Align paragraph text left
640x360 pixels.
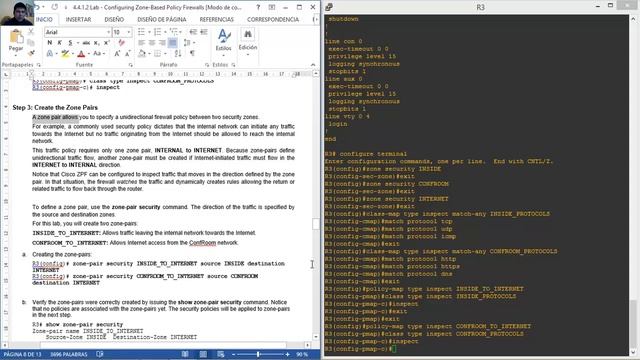coord(141,42)
